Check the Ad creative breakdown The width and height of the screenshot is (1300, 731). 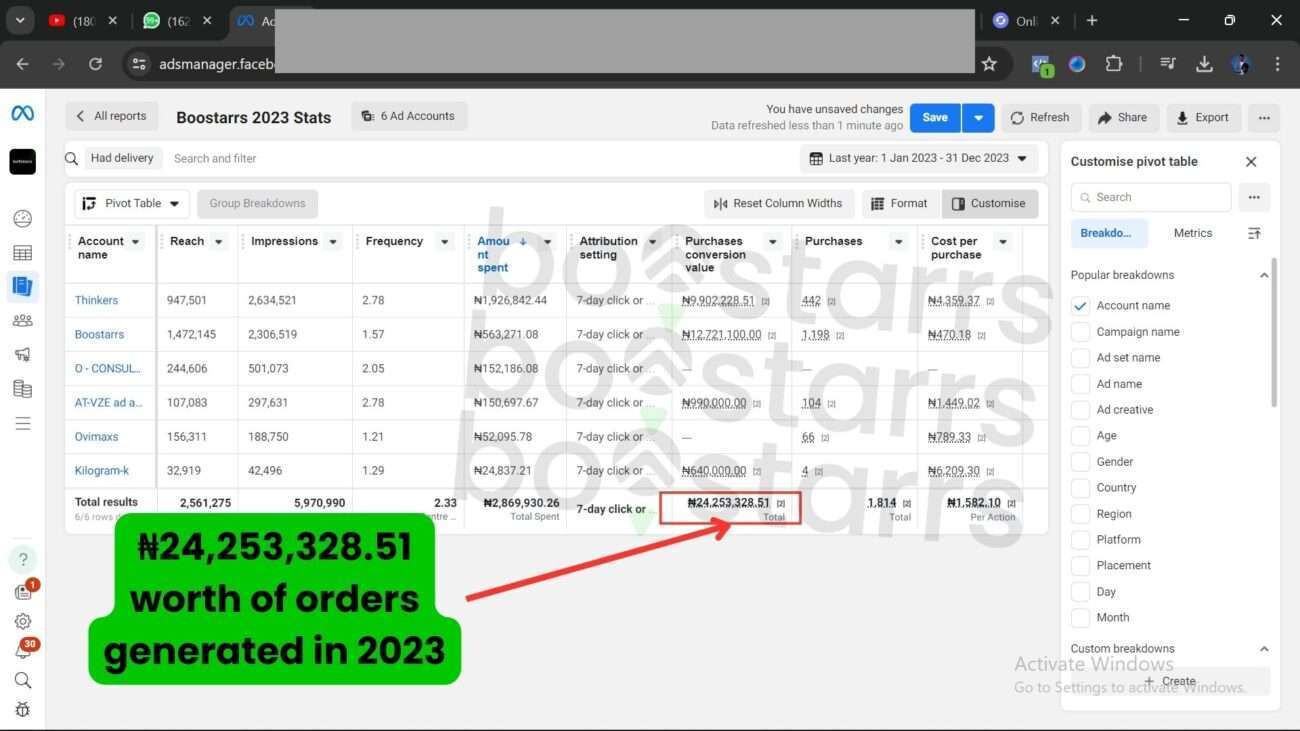(1080, 409)
